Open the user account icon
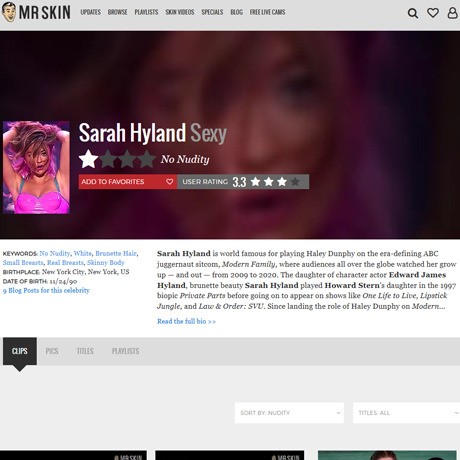460x460 pixels. click(452, 13)
